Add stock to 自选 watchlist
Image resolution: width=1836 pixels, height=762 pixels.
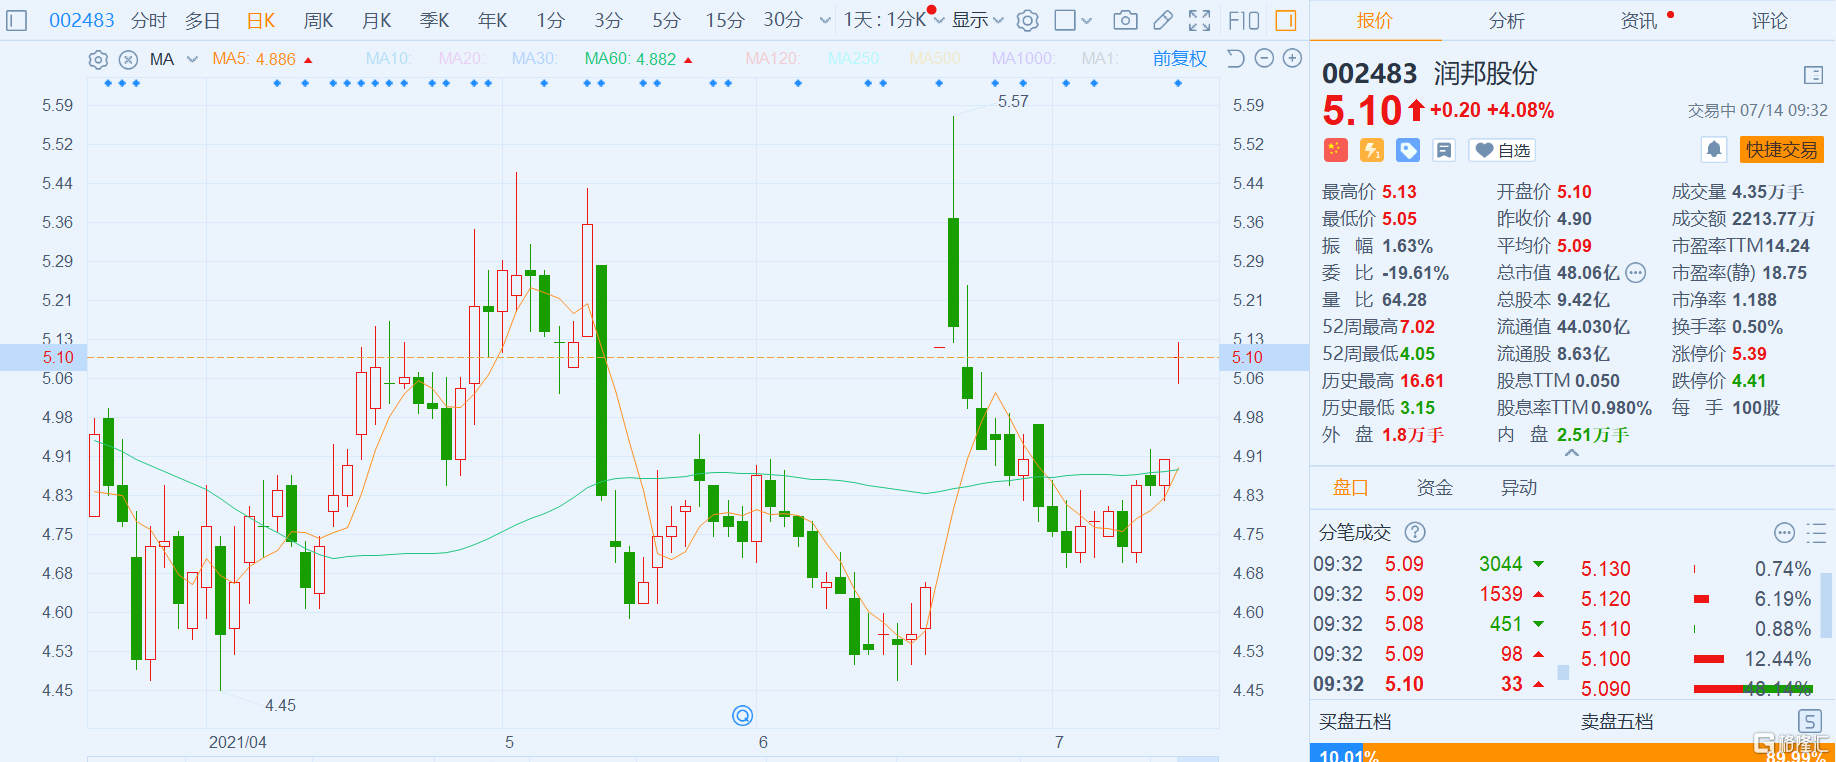pyautogui.click(x=1502, y=150)
